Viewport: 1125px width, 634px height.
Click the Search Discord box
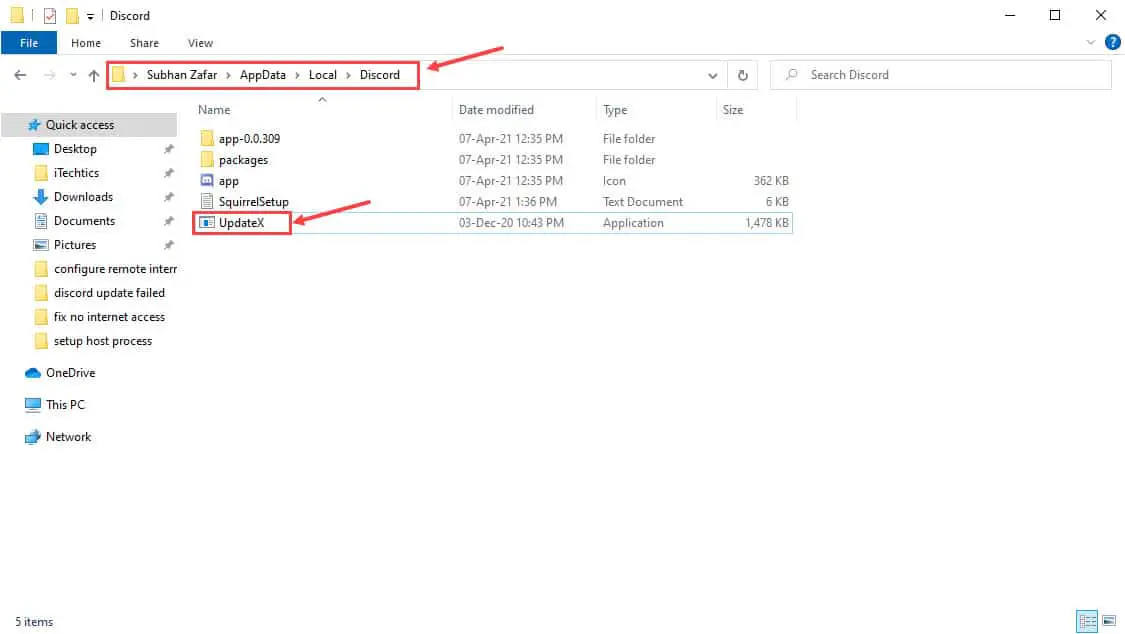coord(940,75)
